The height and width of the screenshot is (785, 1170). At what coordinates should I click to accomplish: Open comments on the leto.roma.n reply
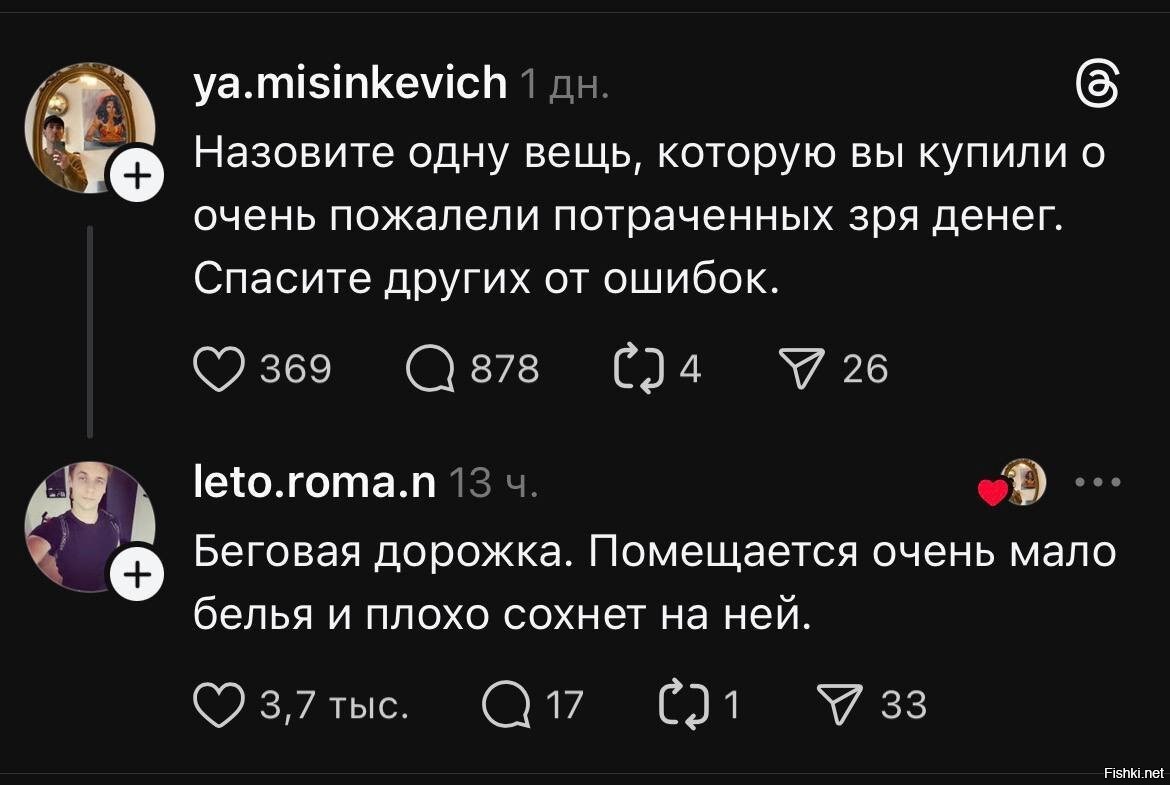pyautogui.click(x=505, y=705)
